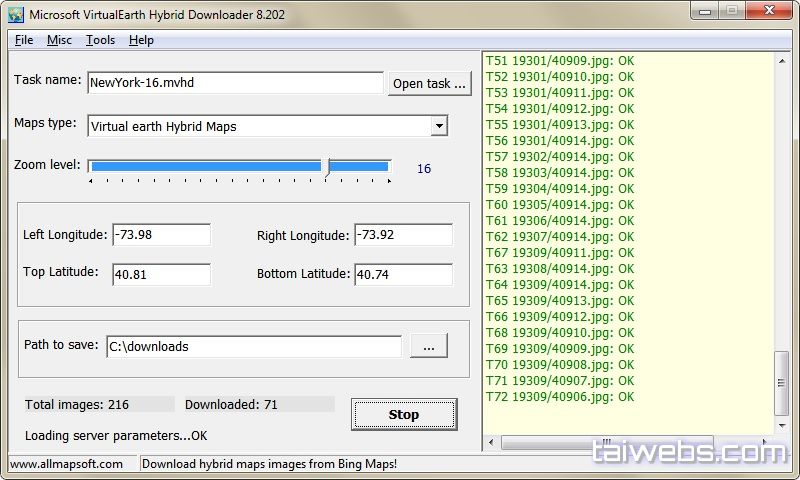The height and width of the screenshot is (480, 800).
Task: Select log entry T72 19309/40906.jpg
Action: (x=560, y=397)
